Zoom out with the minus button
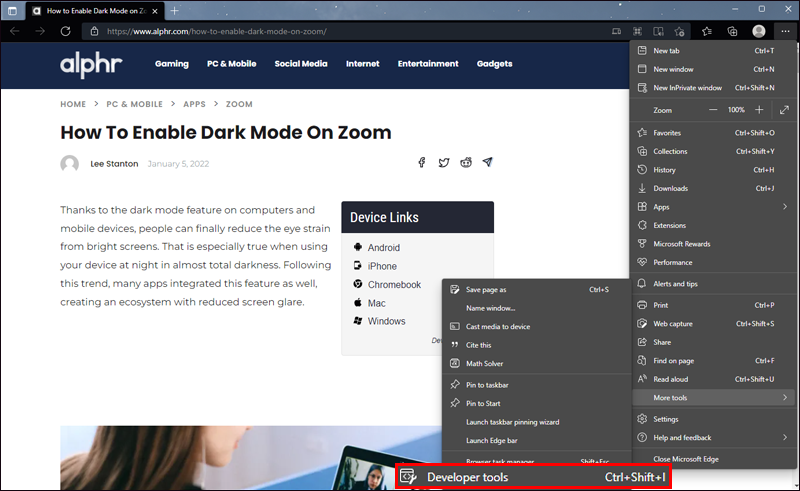The image size is (800, 491). tap(713, 110)
